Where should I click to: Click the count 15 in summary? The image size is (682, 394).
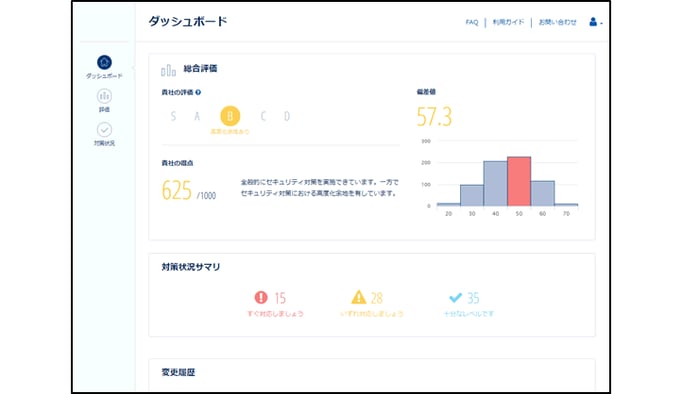coord(280,298)
